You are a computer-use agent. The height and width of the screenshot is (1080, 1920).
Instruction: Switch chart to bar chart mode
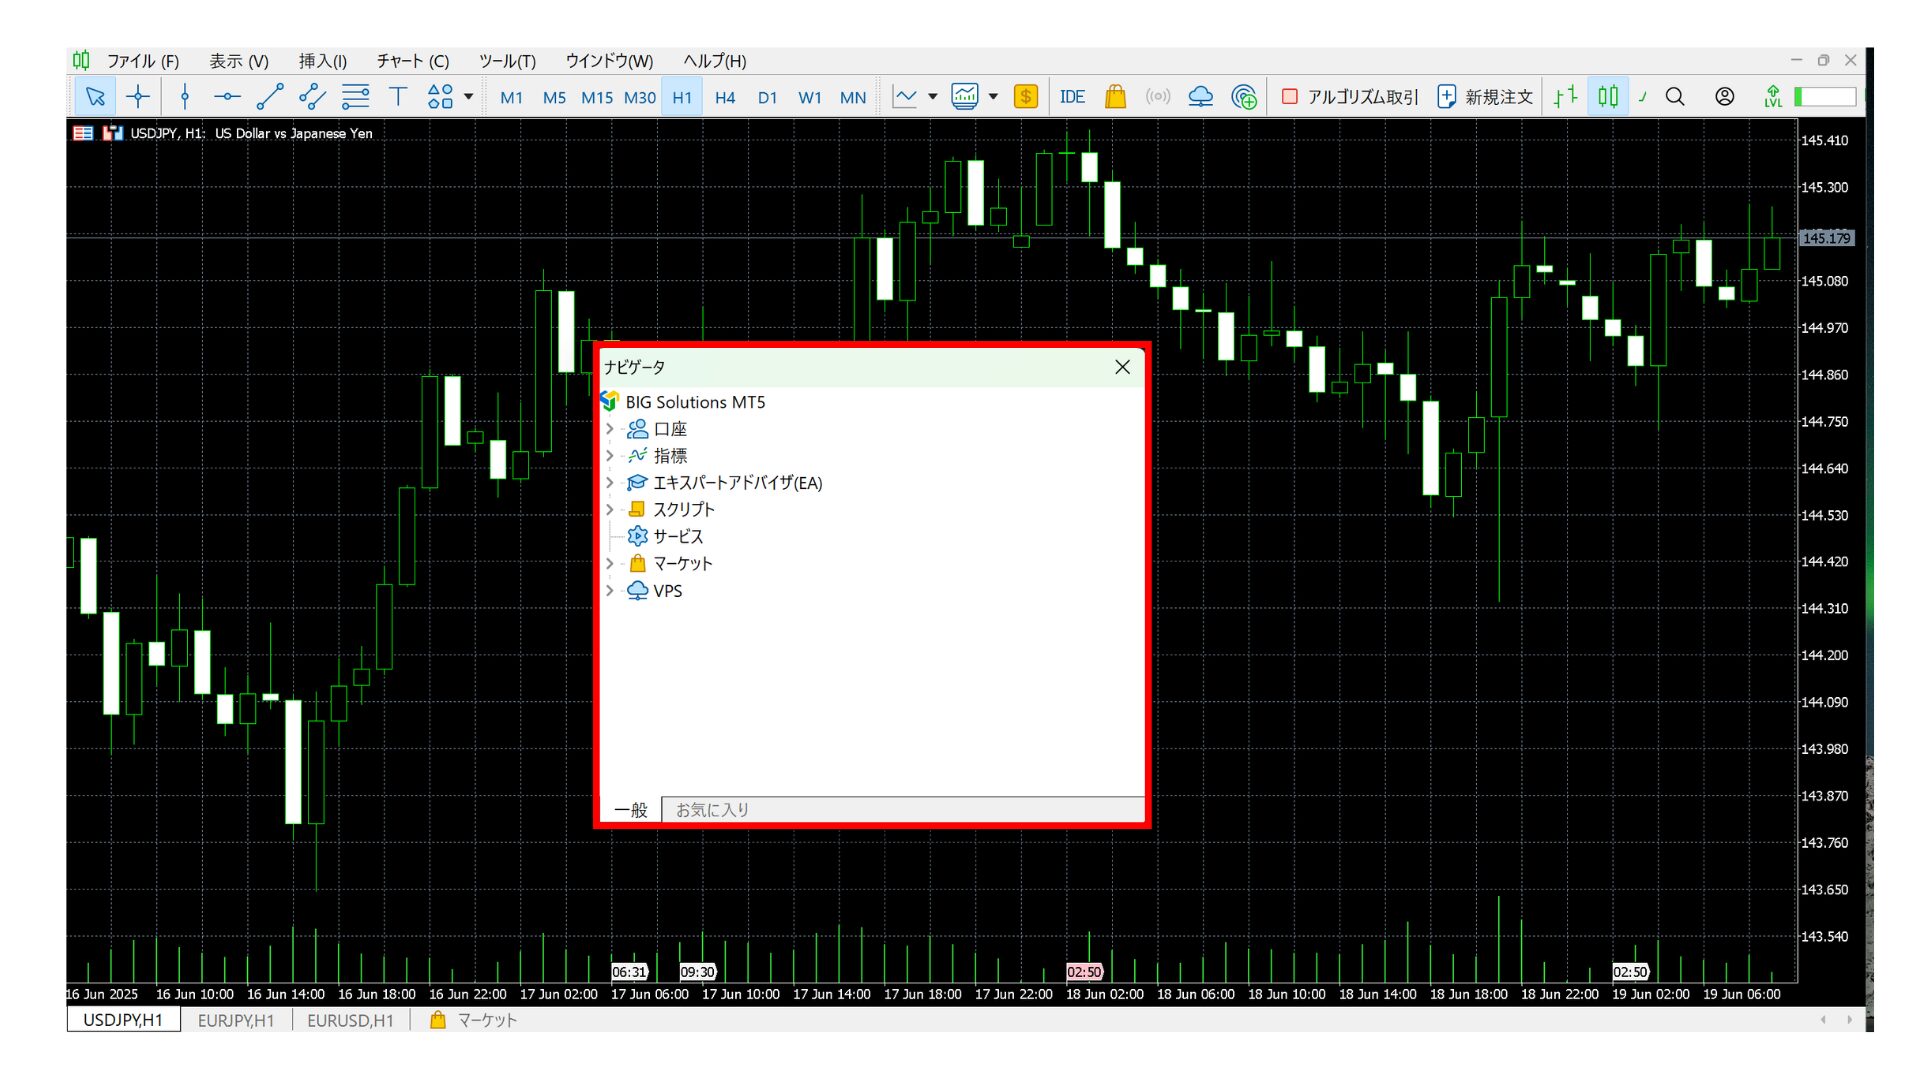point(1565,97)
